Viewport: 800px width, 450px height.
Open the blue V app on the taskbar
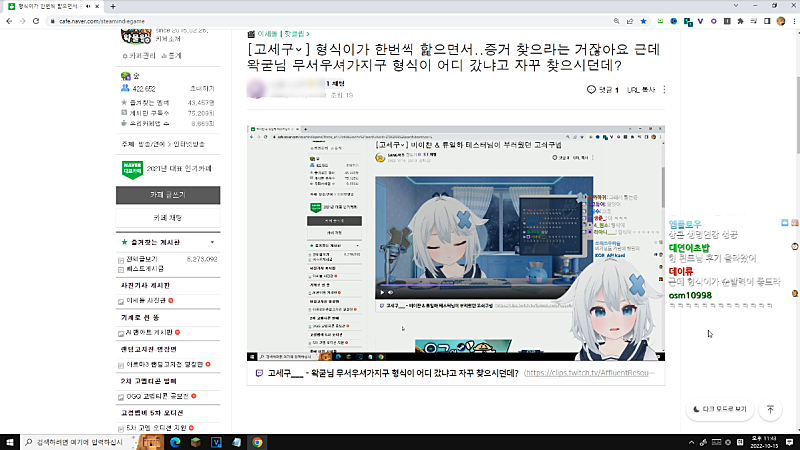coord(216,442)
